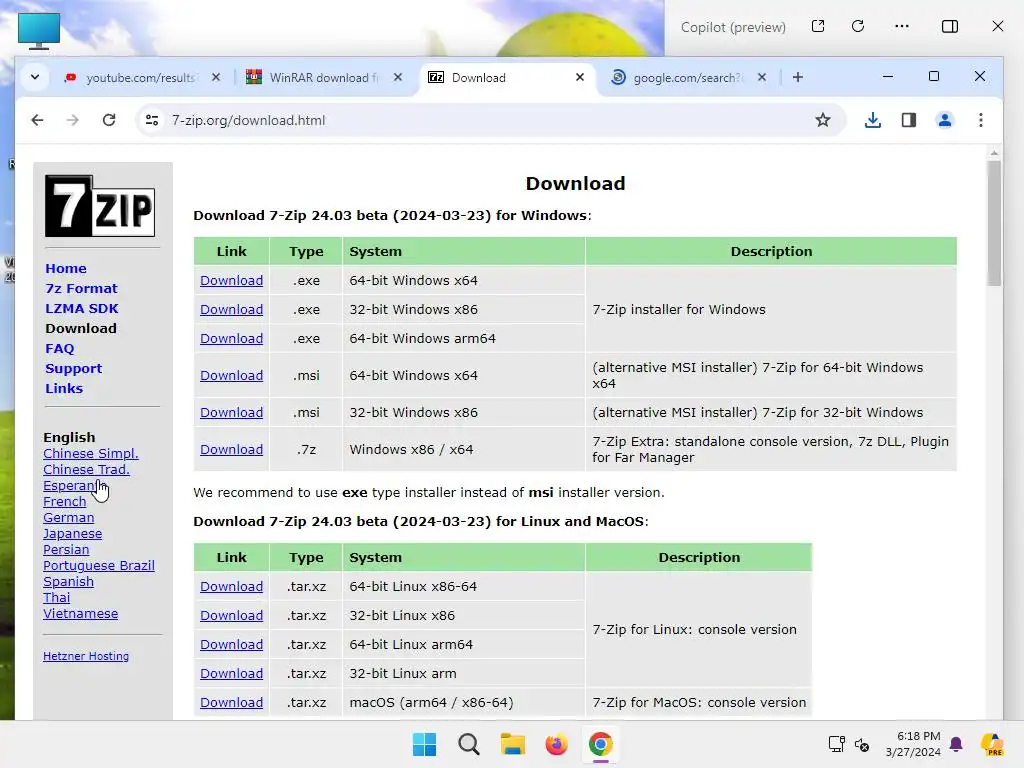
Task: Close the google.com search tab
Action: click(x=761, y=77)
